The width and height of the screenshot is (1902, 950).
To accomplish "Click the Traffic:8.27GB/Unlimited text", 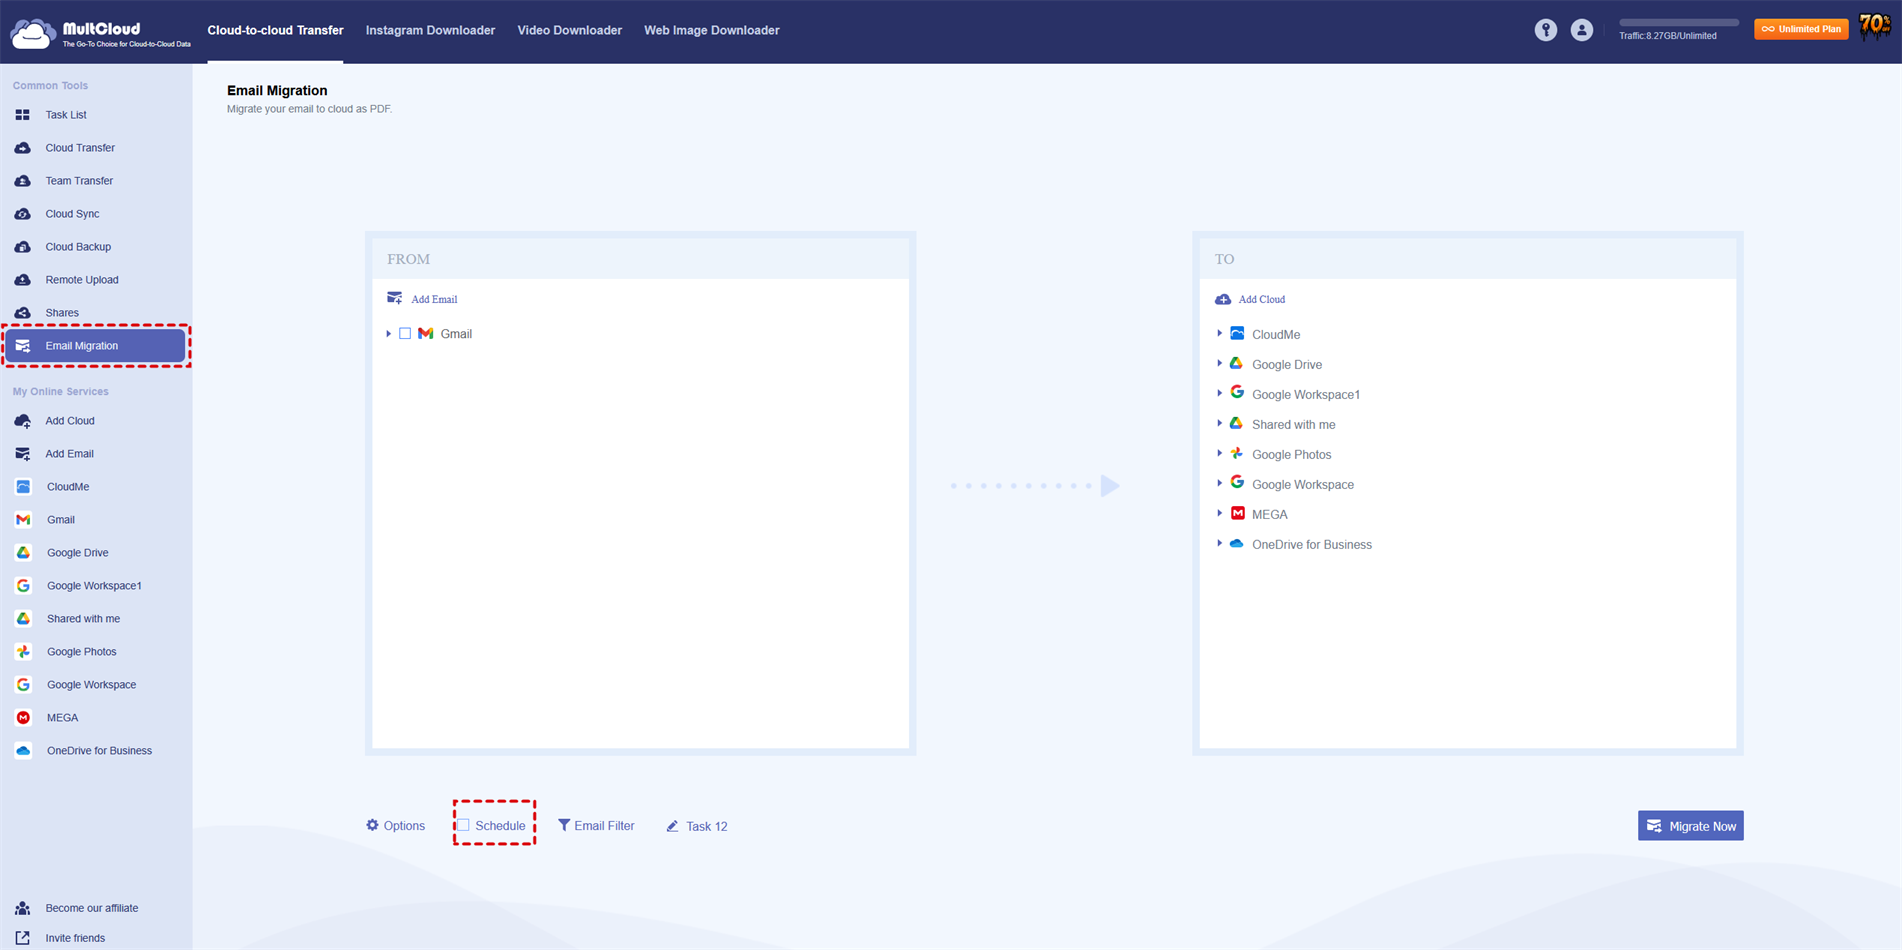I will click(1668, 36).
